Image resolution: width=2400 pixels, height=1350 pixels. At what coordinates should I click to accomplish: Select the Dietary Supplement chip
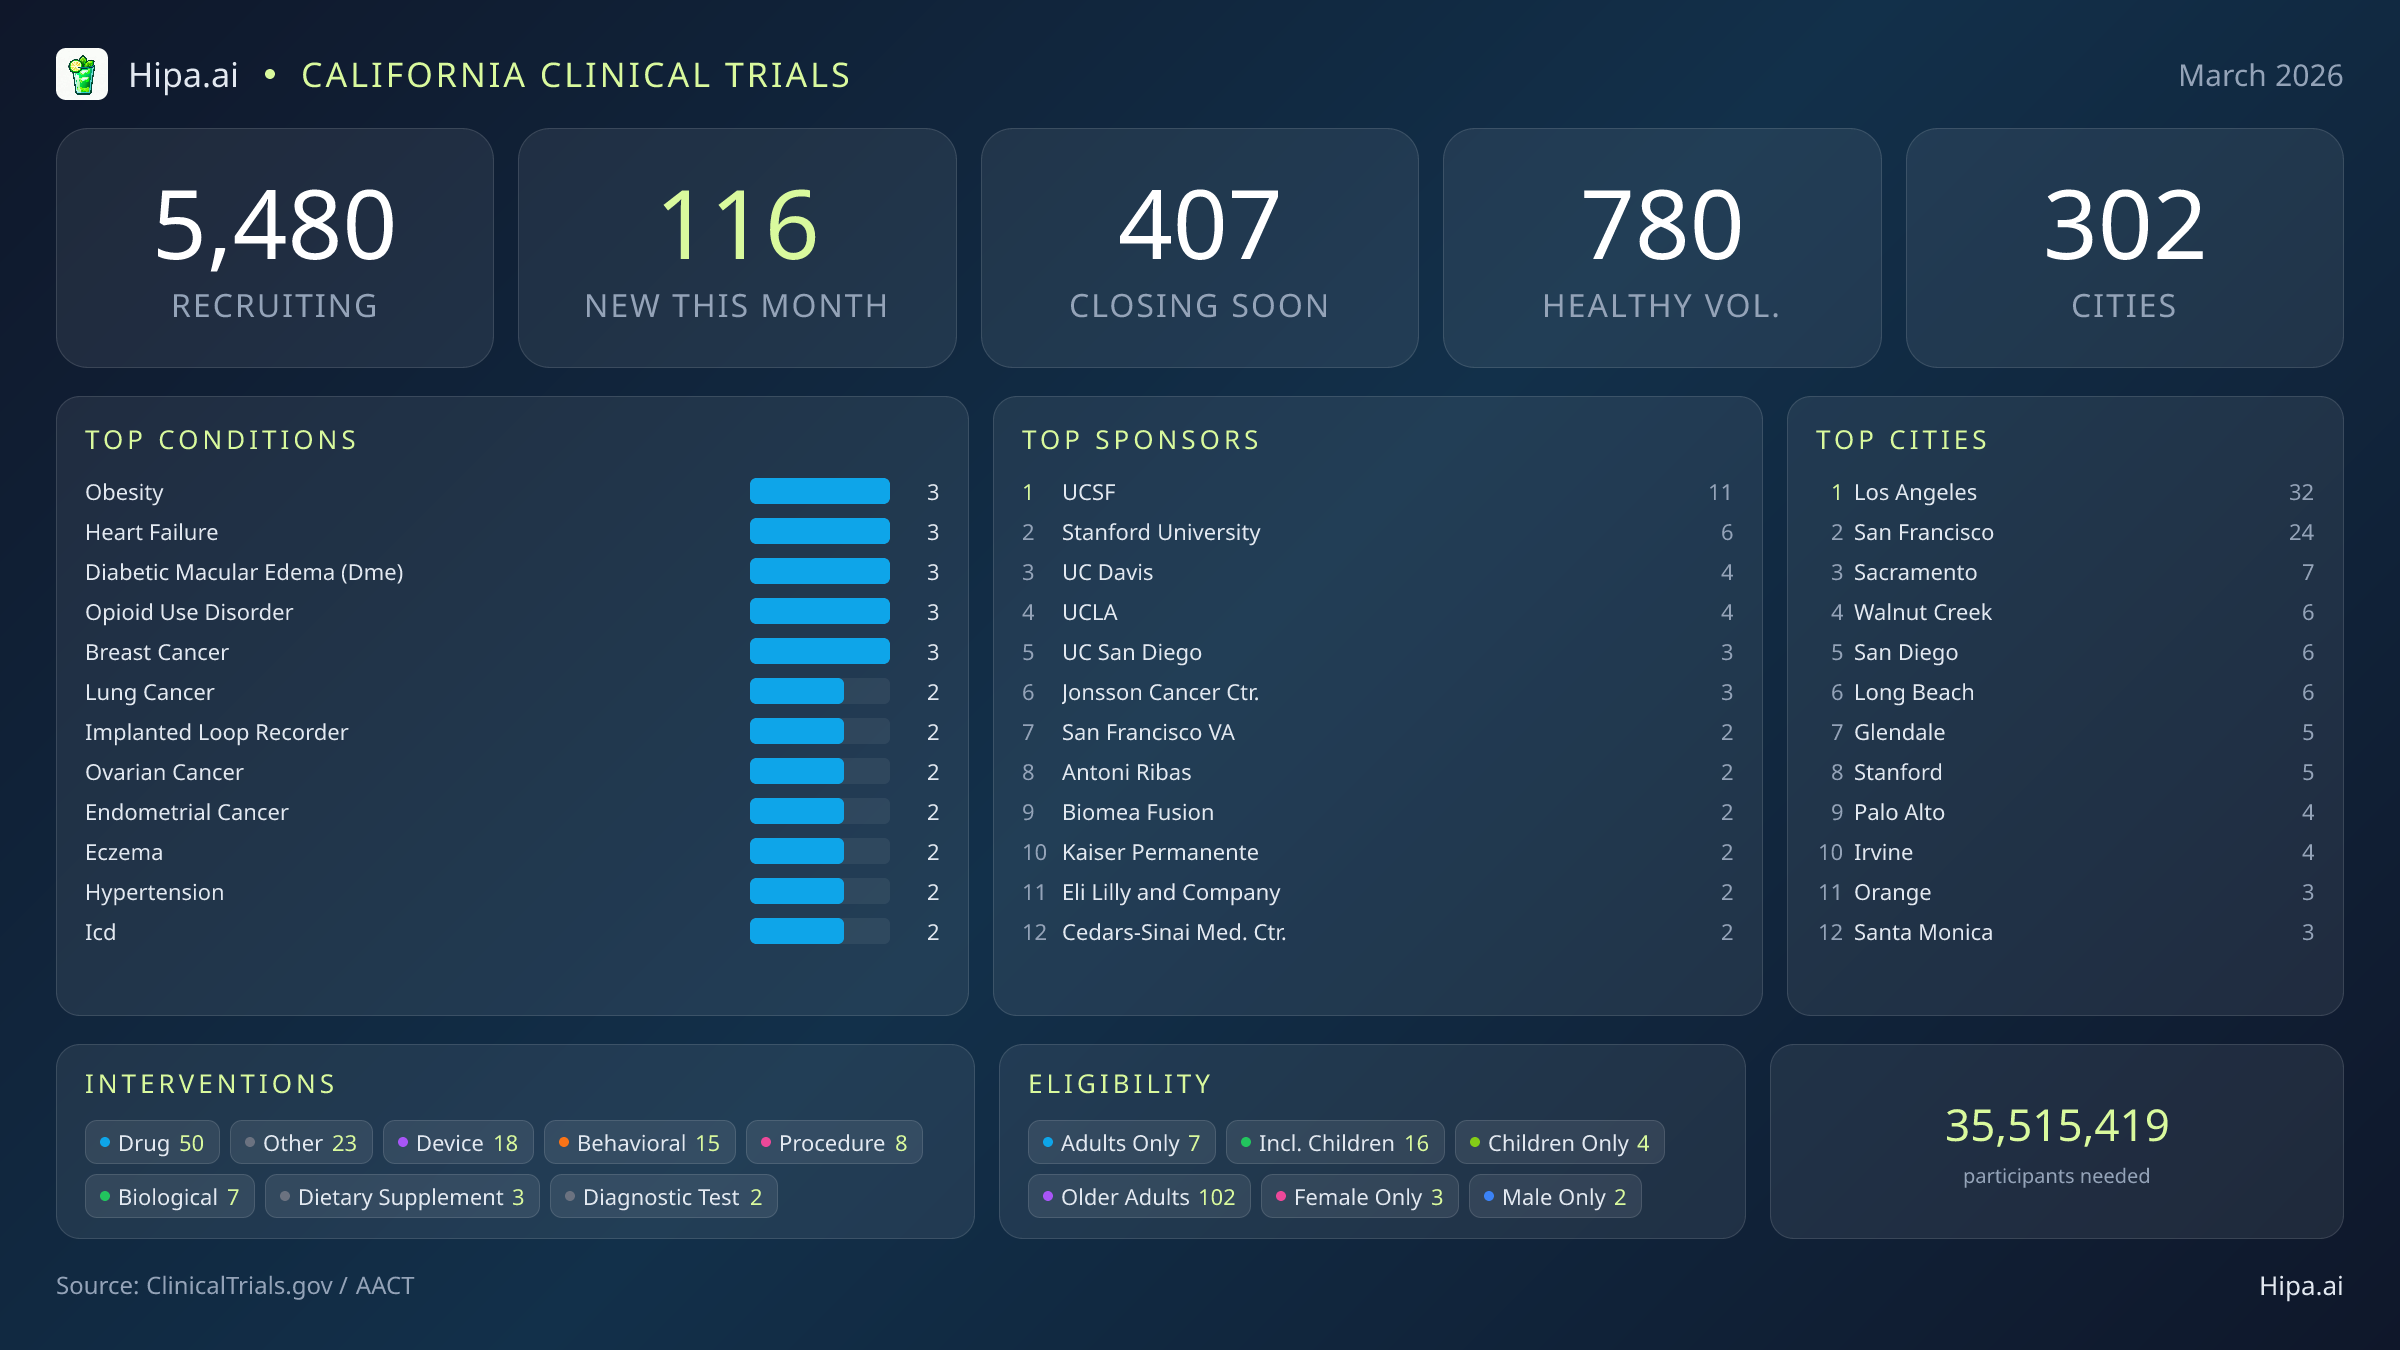coord(401,1196)
